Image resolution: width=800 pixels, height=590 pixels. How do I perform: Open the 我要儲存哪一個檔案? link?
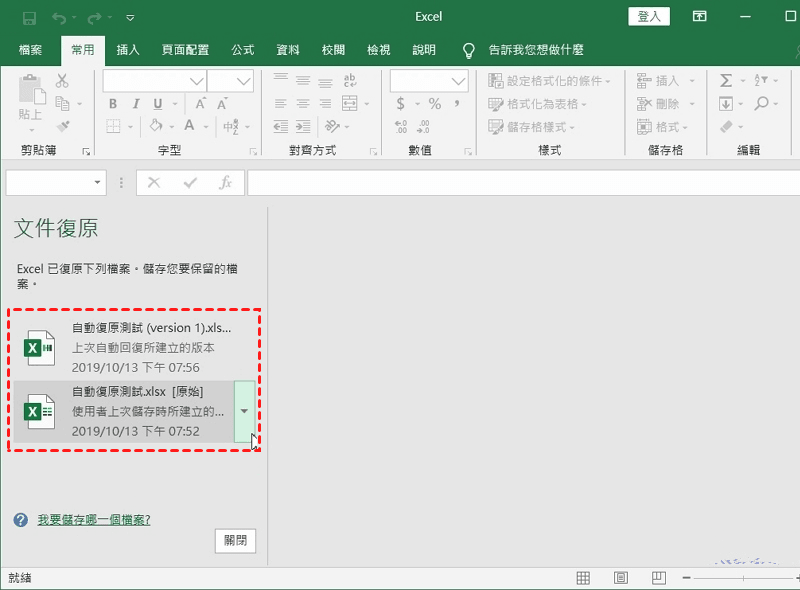click(x=94, y=520)
